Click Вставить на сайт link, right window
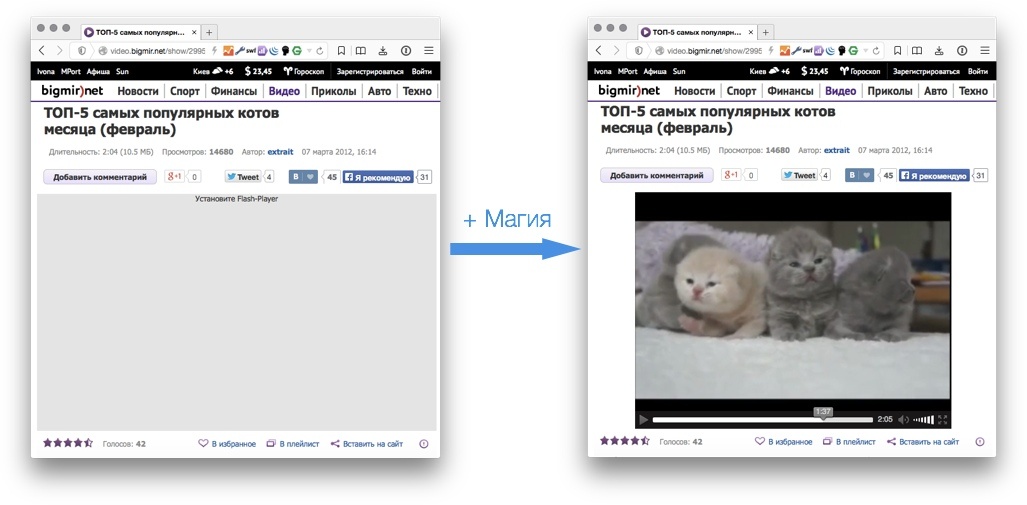Viewport: 1027px width, 505px height. click(x=924, y=441)
